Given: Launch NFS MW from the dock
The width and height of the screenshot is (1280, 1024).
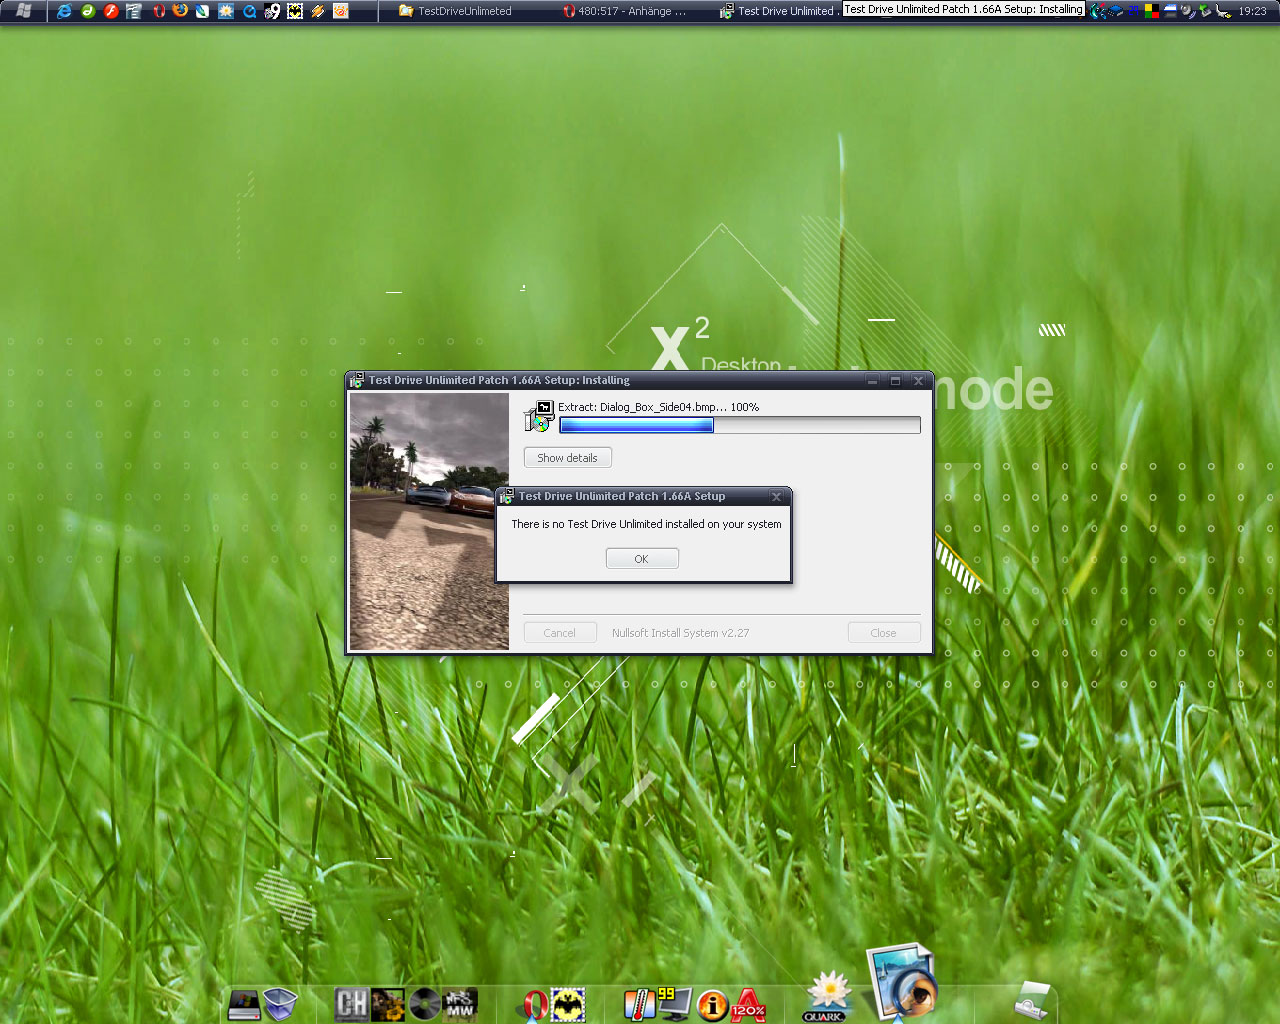Looking at the screenshot, I should point(460,1004).
